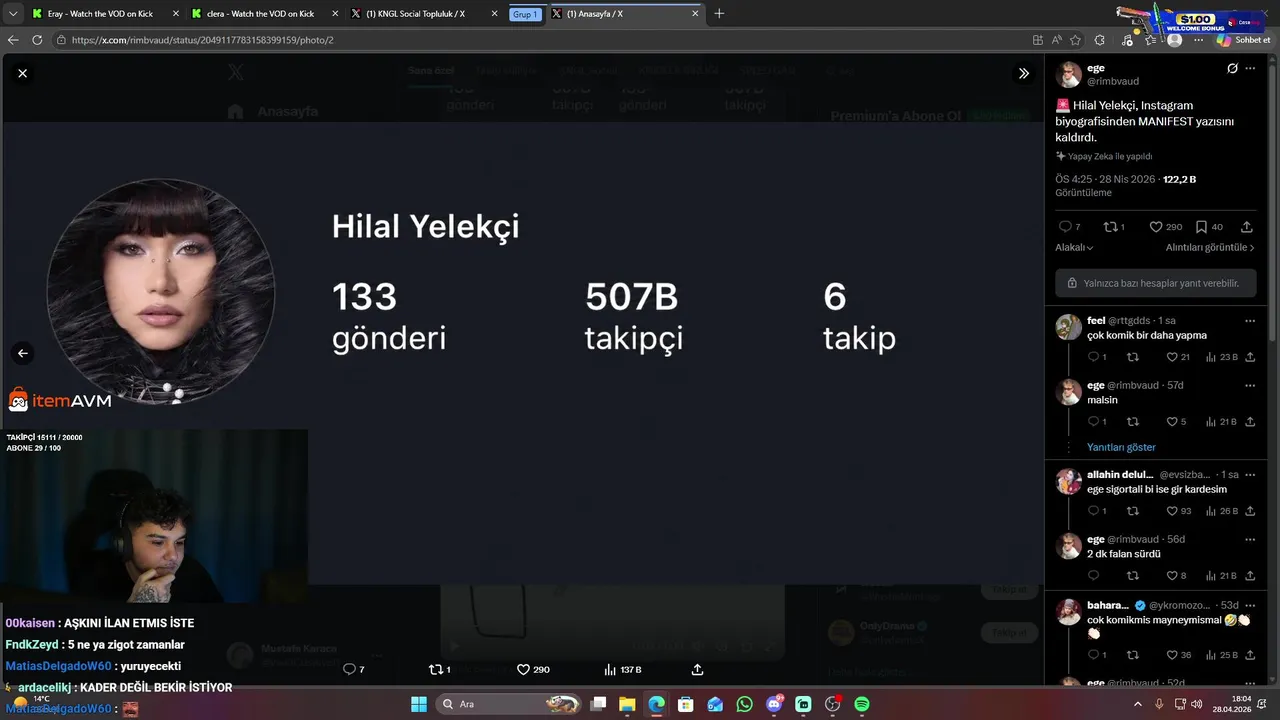Close the photo viewer with the X
This screenshot has width=1280, height=720.
coord(22,73)
